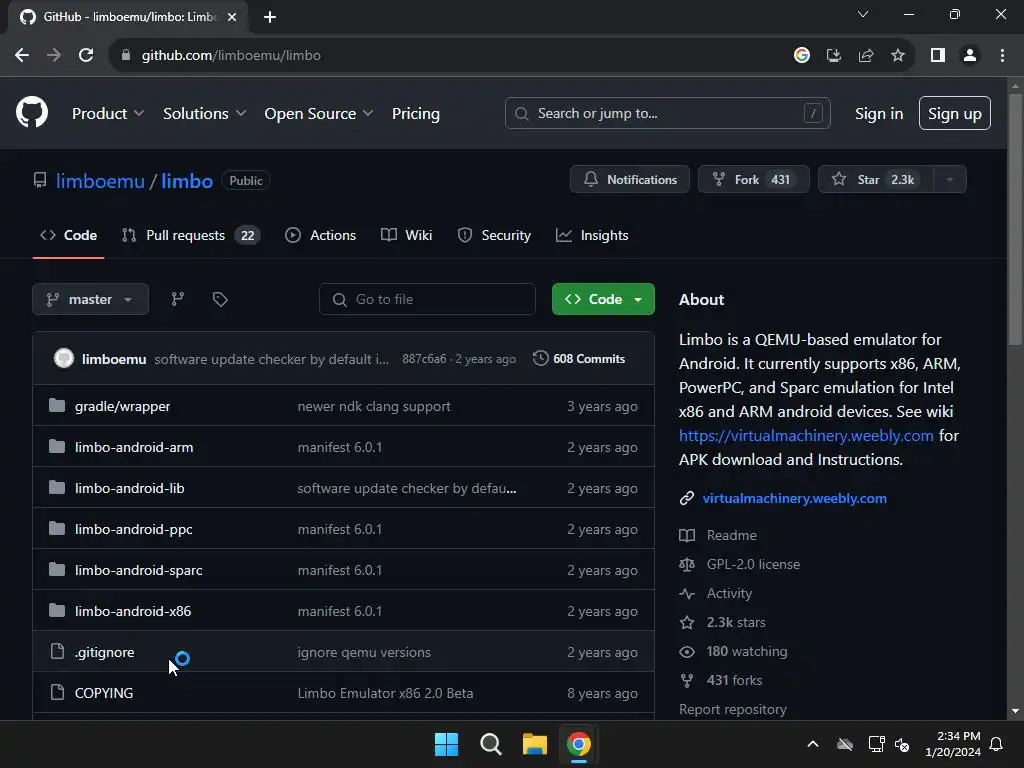
Task: Open the master branch dropdown
Action: (x=91, y=299)
